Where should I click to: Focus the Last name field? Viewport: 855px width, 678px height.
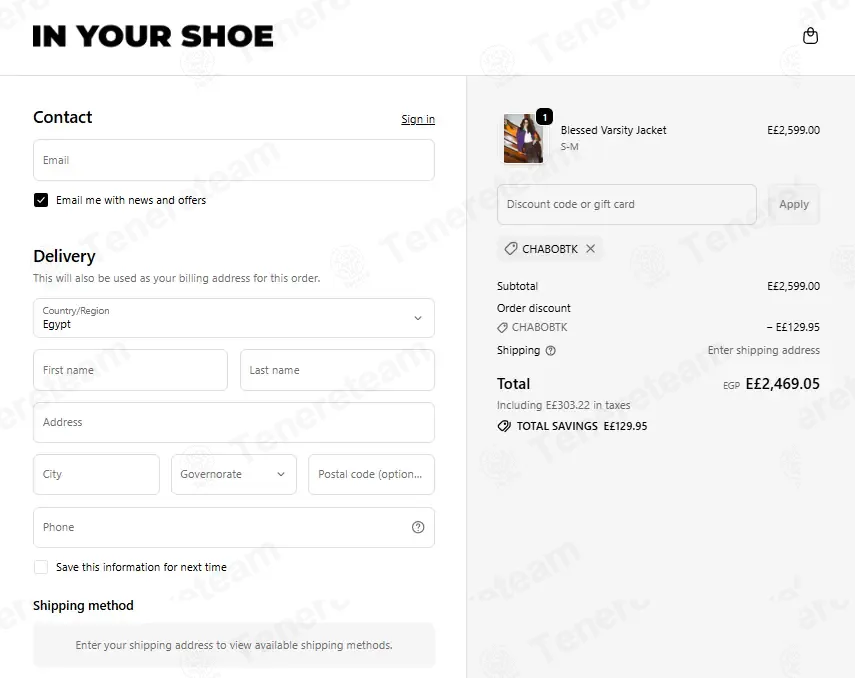[x=338, y=370]
